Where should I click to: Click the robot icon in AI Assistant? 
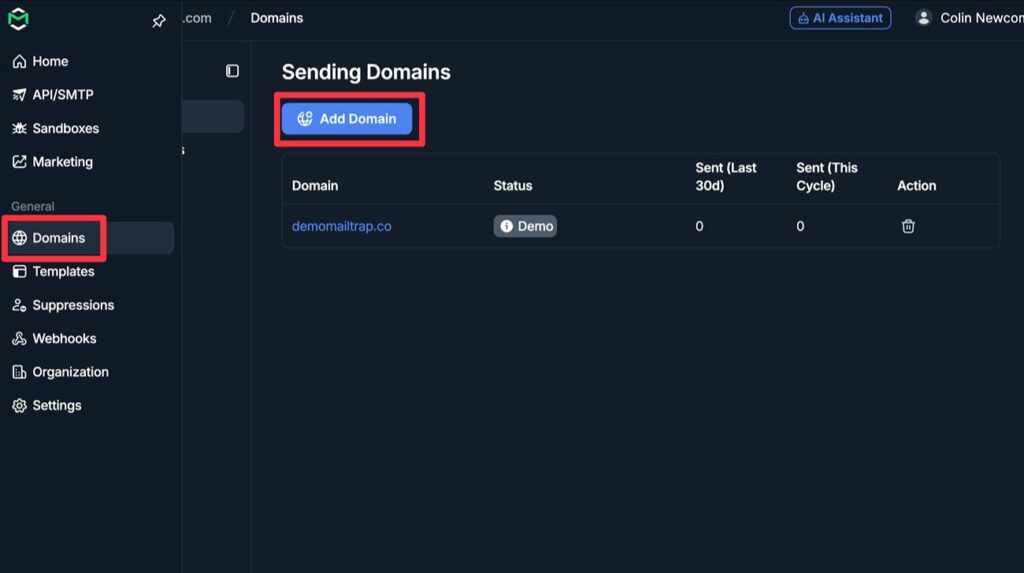803,19
